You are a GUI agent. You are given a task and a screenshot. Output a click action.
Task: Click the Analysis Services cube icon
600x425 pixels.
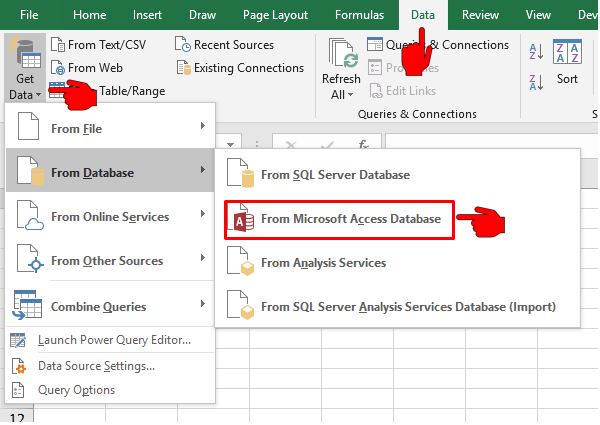pos(240,261)
